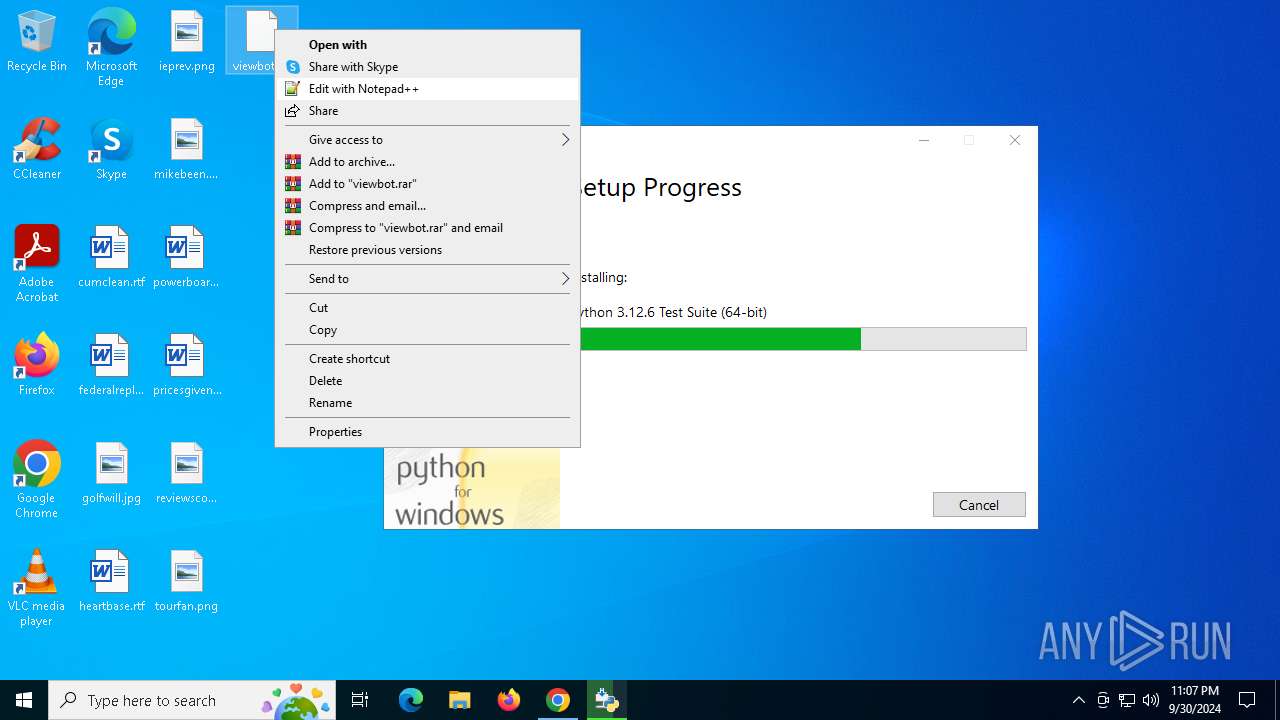The height and width of the screenshot is (720, 1280).
Task: Open Edge from the taskbar
Action: click(x=411, y=700)
